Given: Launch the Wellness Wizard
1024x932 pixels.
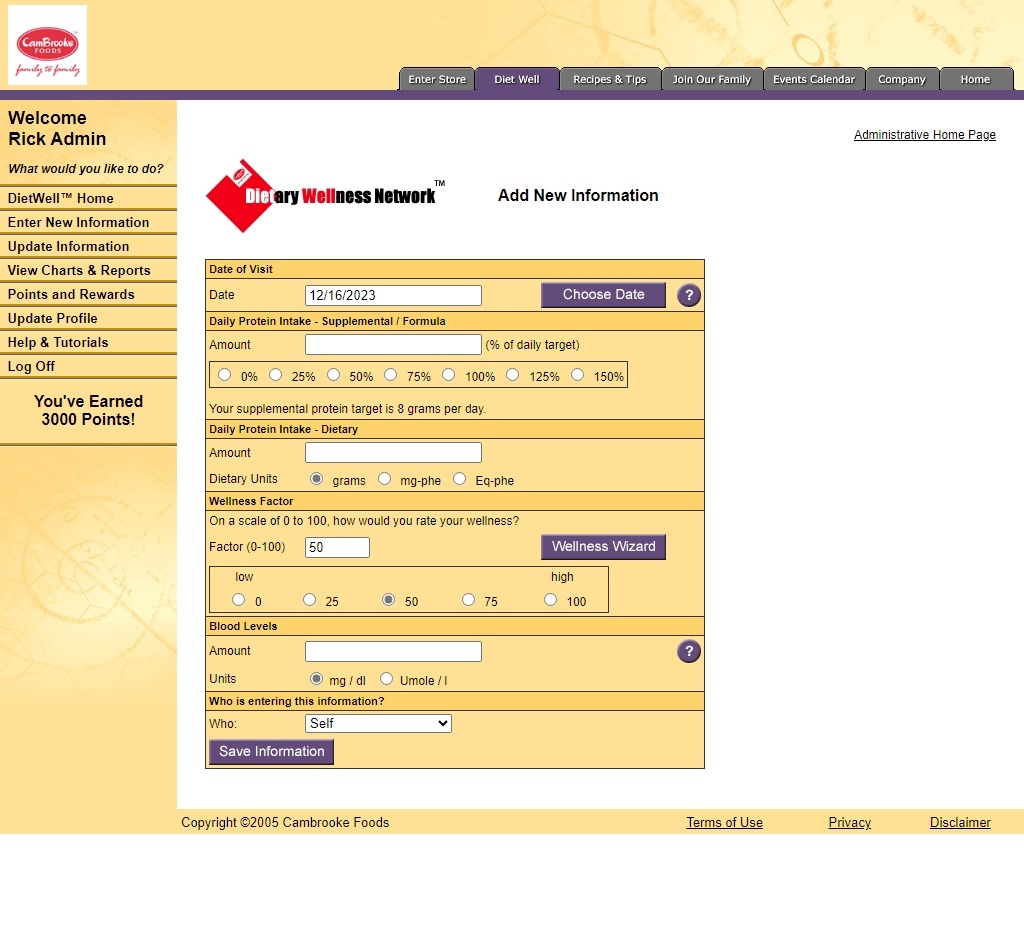Looking at the screenshot, I should (603, 547).
